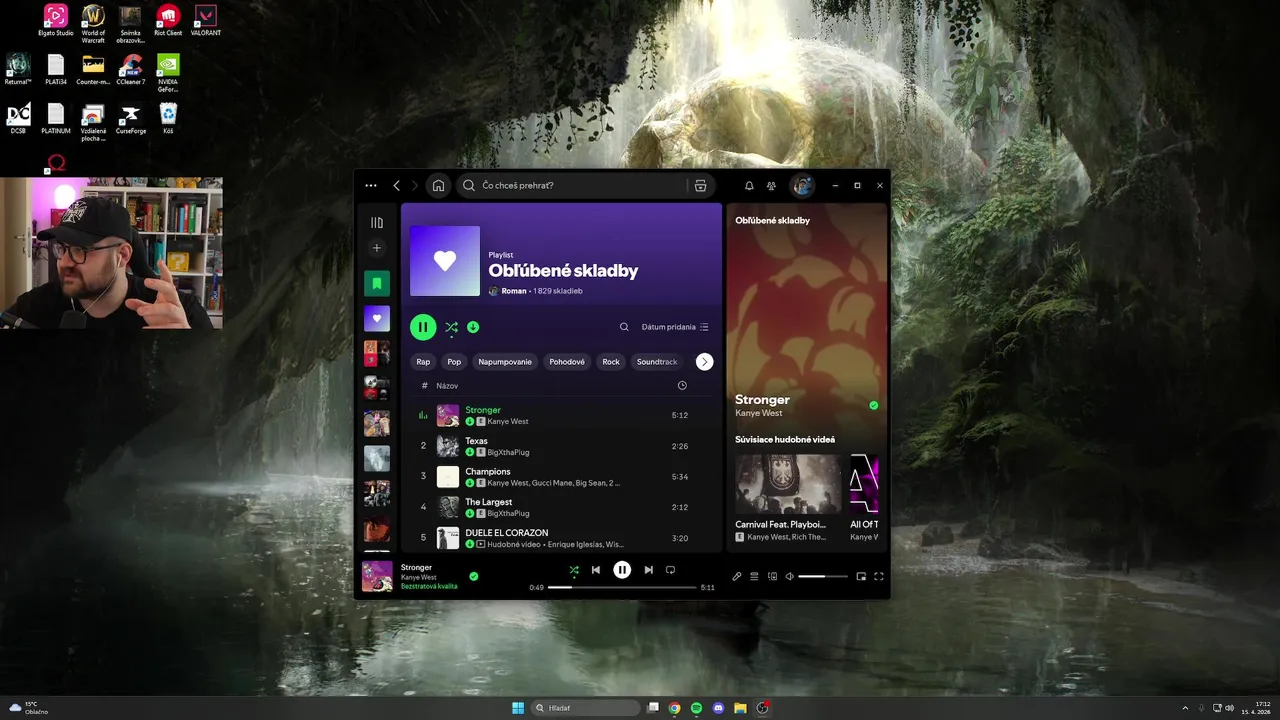The image size is (1280, 720).
Task: Select the Soundtrack filter chip
Action: pyautogui.click(x=657, y=362)
